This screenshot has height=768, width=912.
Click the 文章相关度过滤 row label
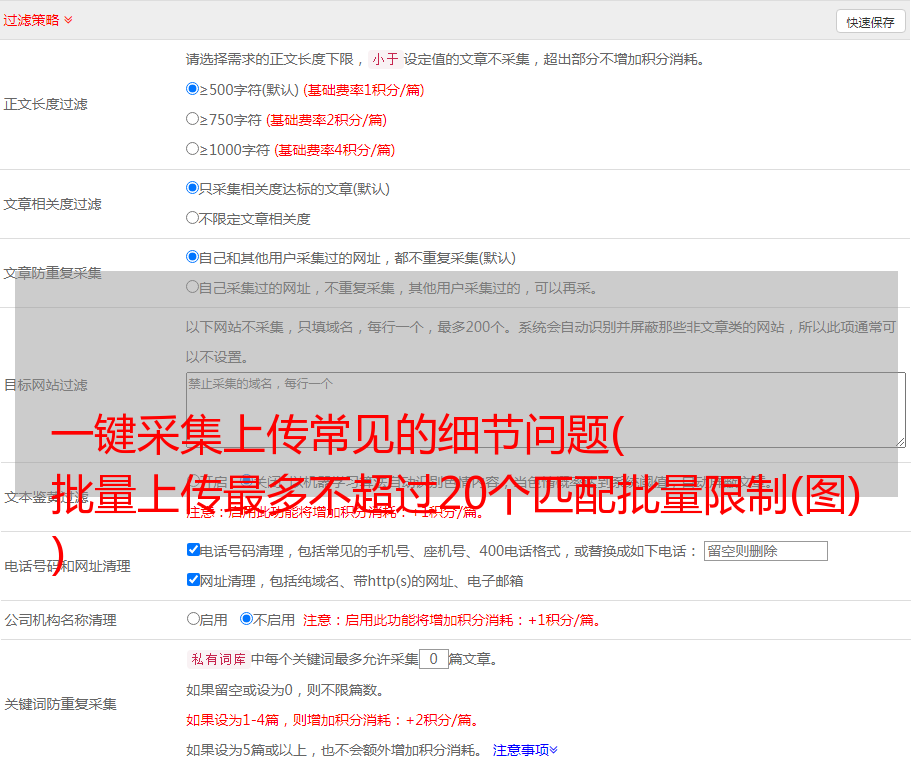coord(52,204)
